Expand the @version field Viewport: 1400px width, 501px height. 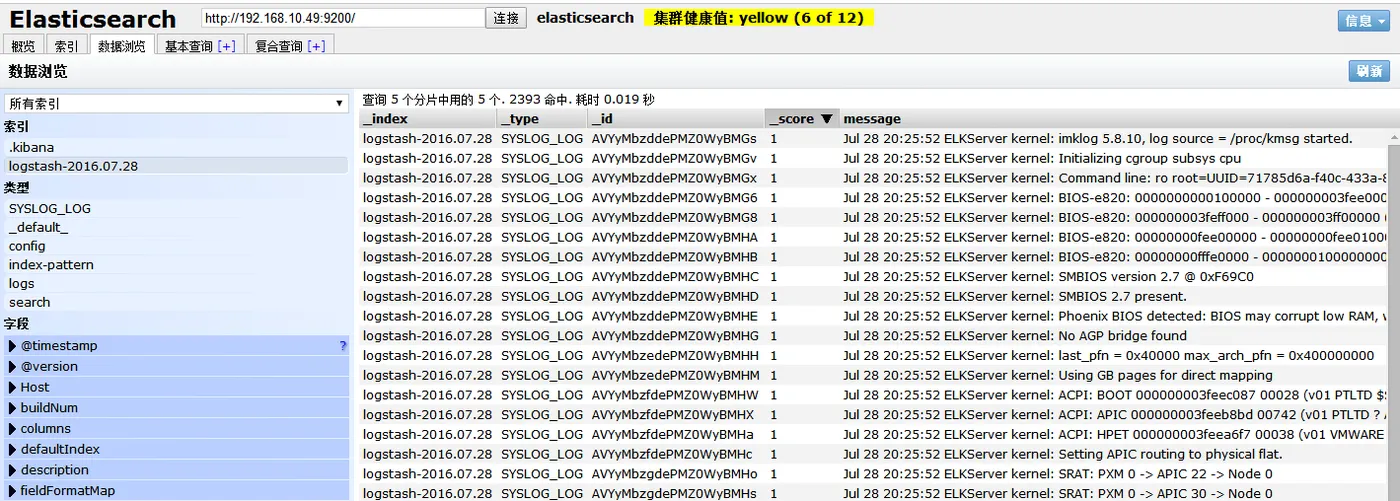(x=12, y=367)
